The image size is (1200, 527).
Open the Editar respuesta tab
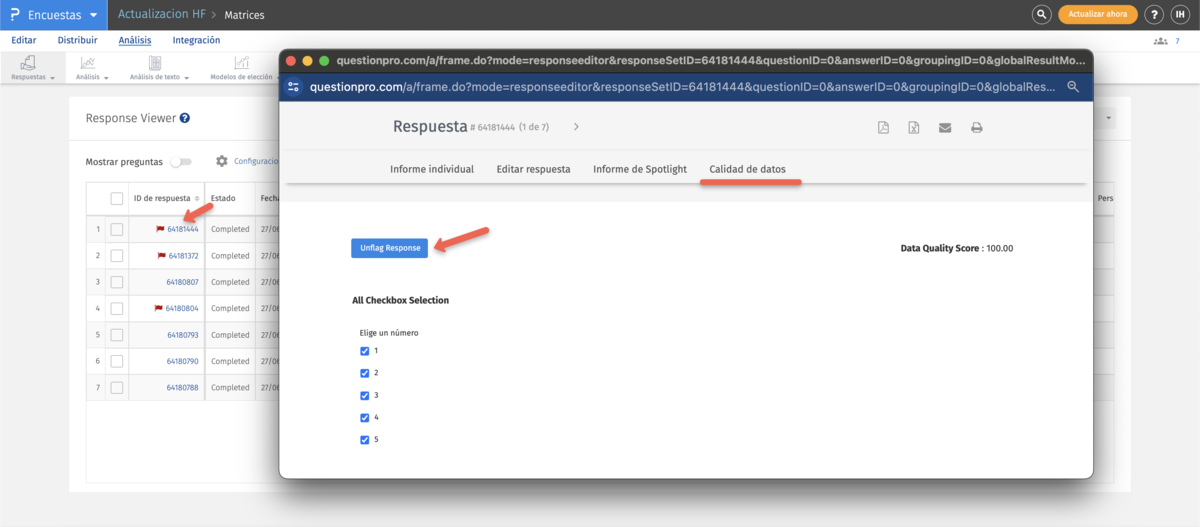pyautogui.click(x=534, y=169)
